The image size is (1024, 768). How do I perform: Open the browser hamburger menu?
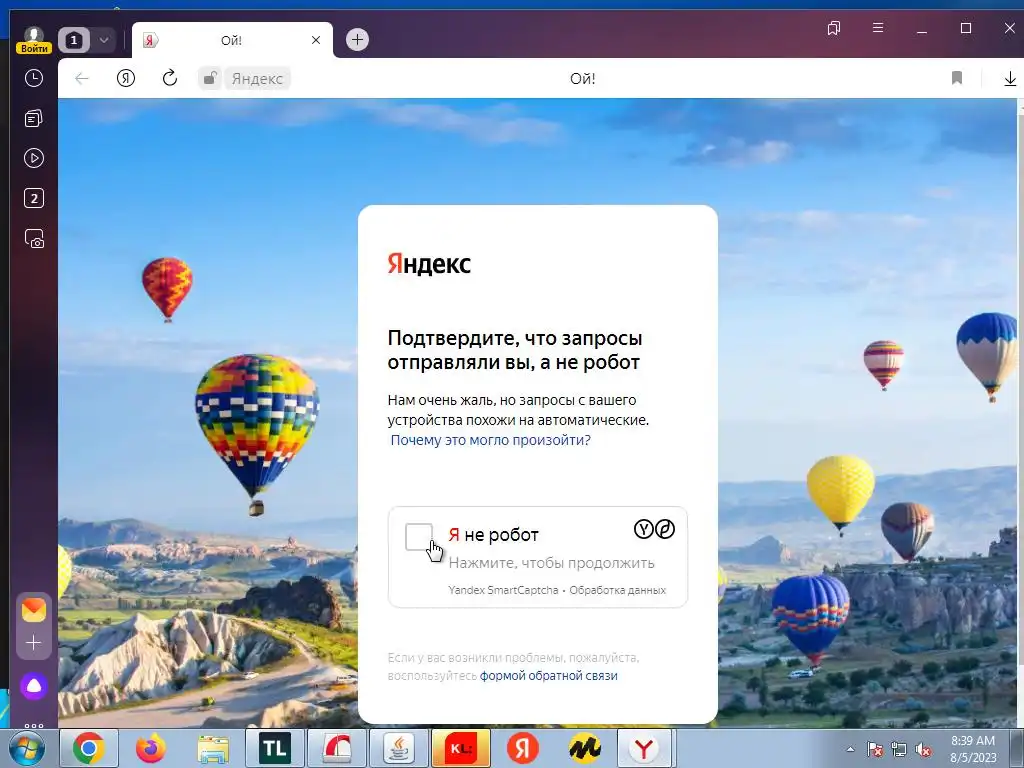(x=878, y=28)
